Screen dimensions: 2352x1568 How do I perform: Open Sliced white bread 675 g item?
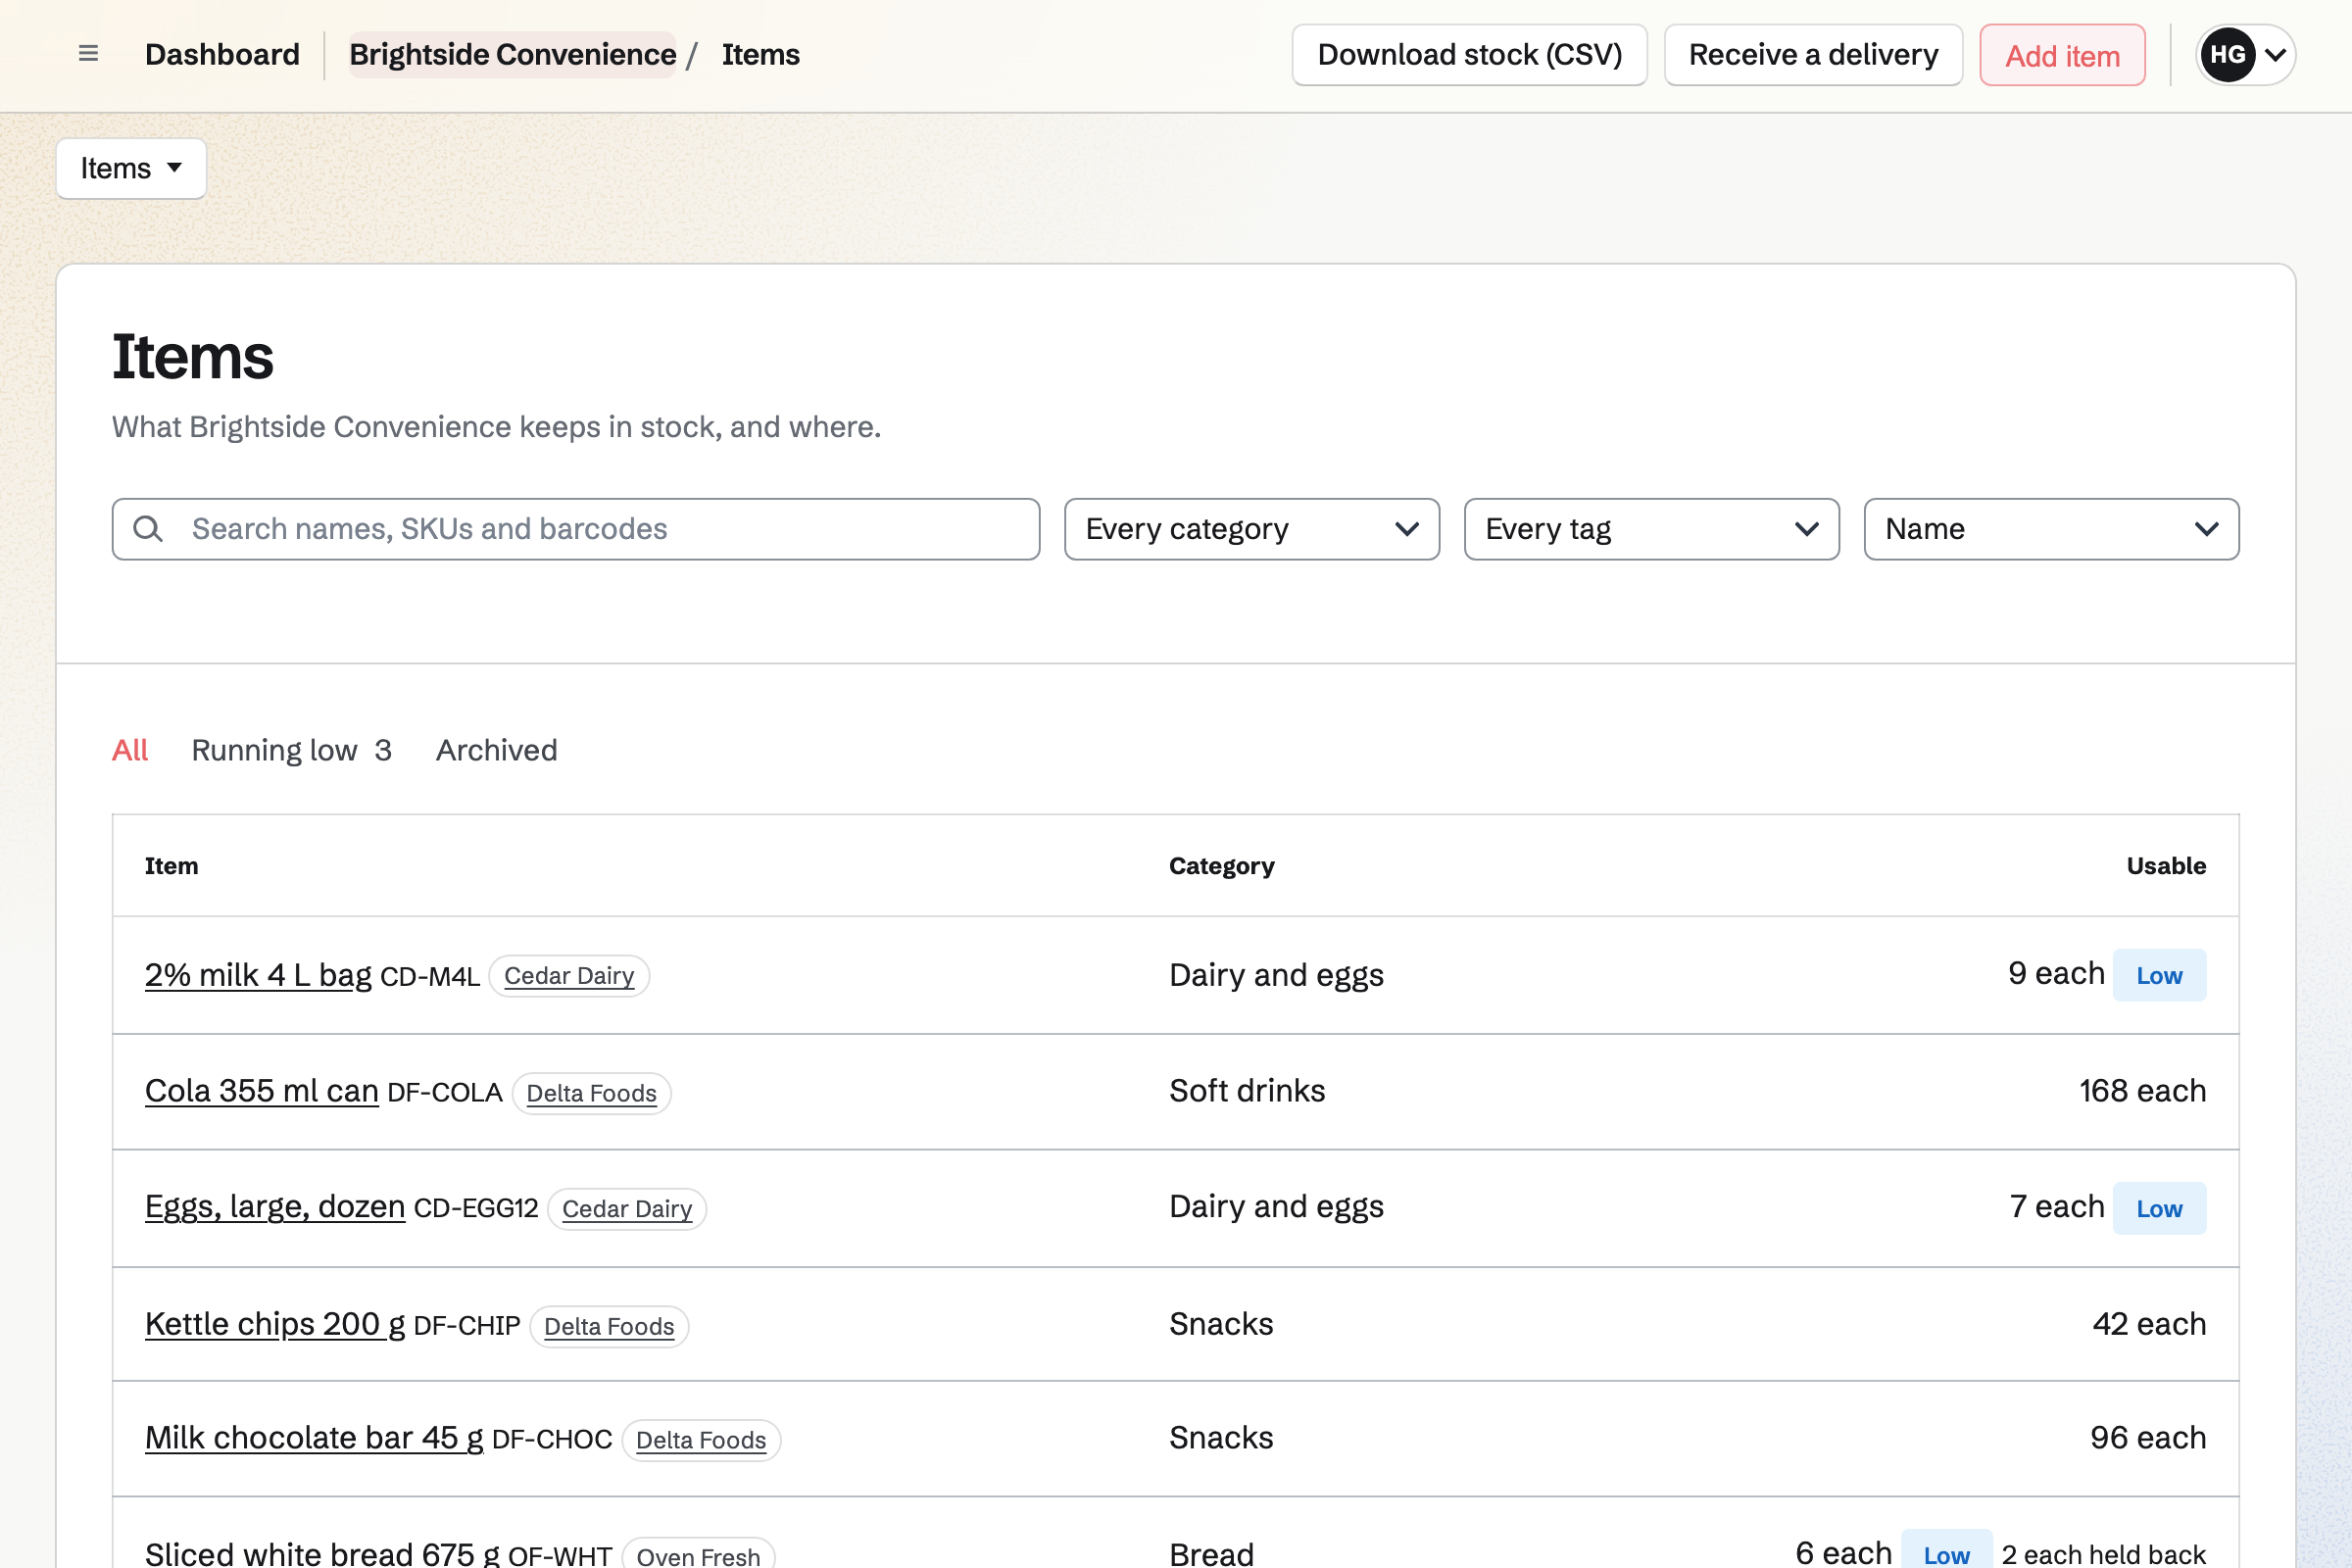322,1553
